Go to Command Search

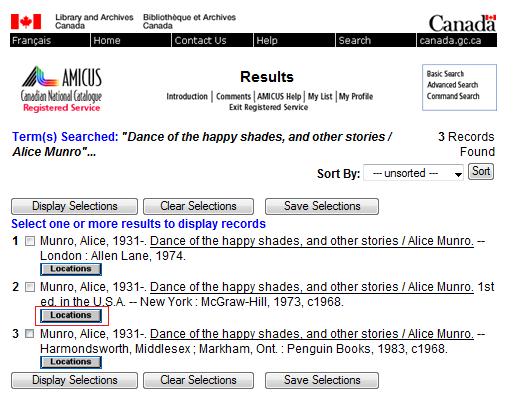click(x=453, y=96)
